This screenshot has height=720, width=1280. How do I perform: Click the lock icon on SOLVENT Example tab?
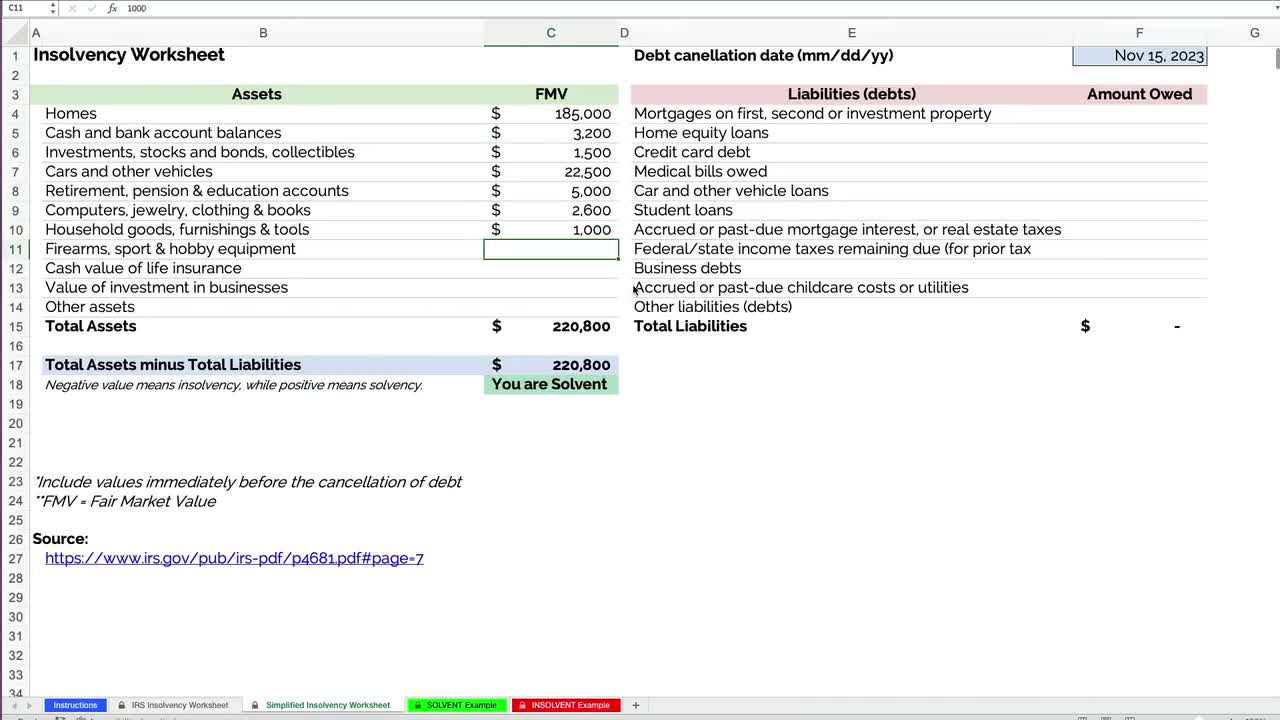(x=417, y=705)
